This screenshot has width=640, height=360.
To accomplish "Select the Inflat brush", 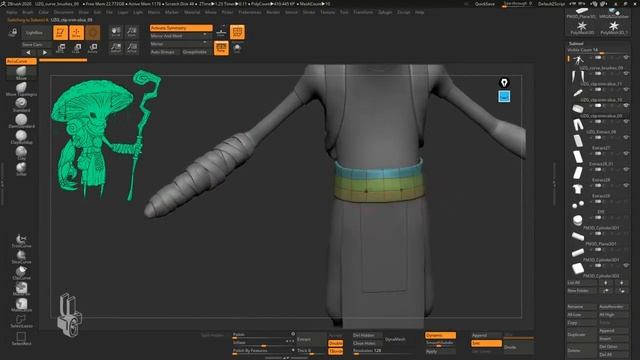I will click(x=21, y=169).
